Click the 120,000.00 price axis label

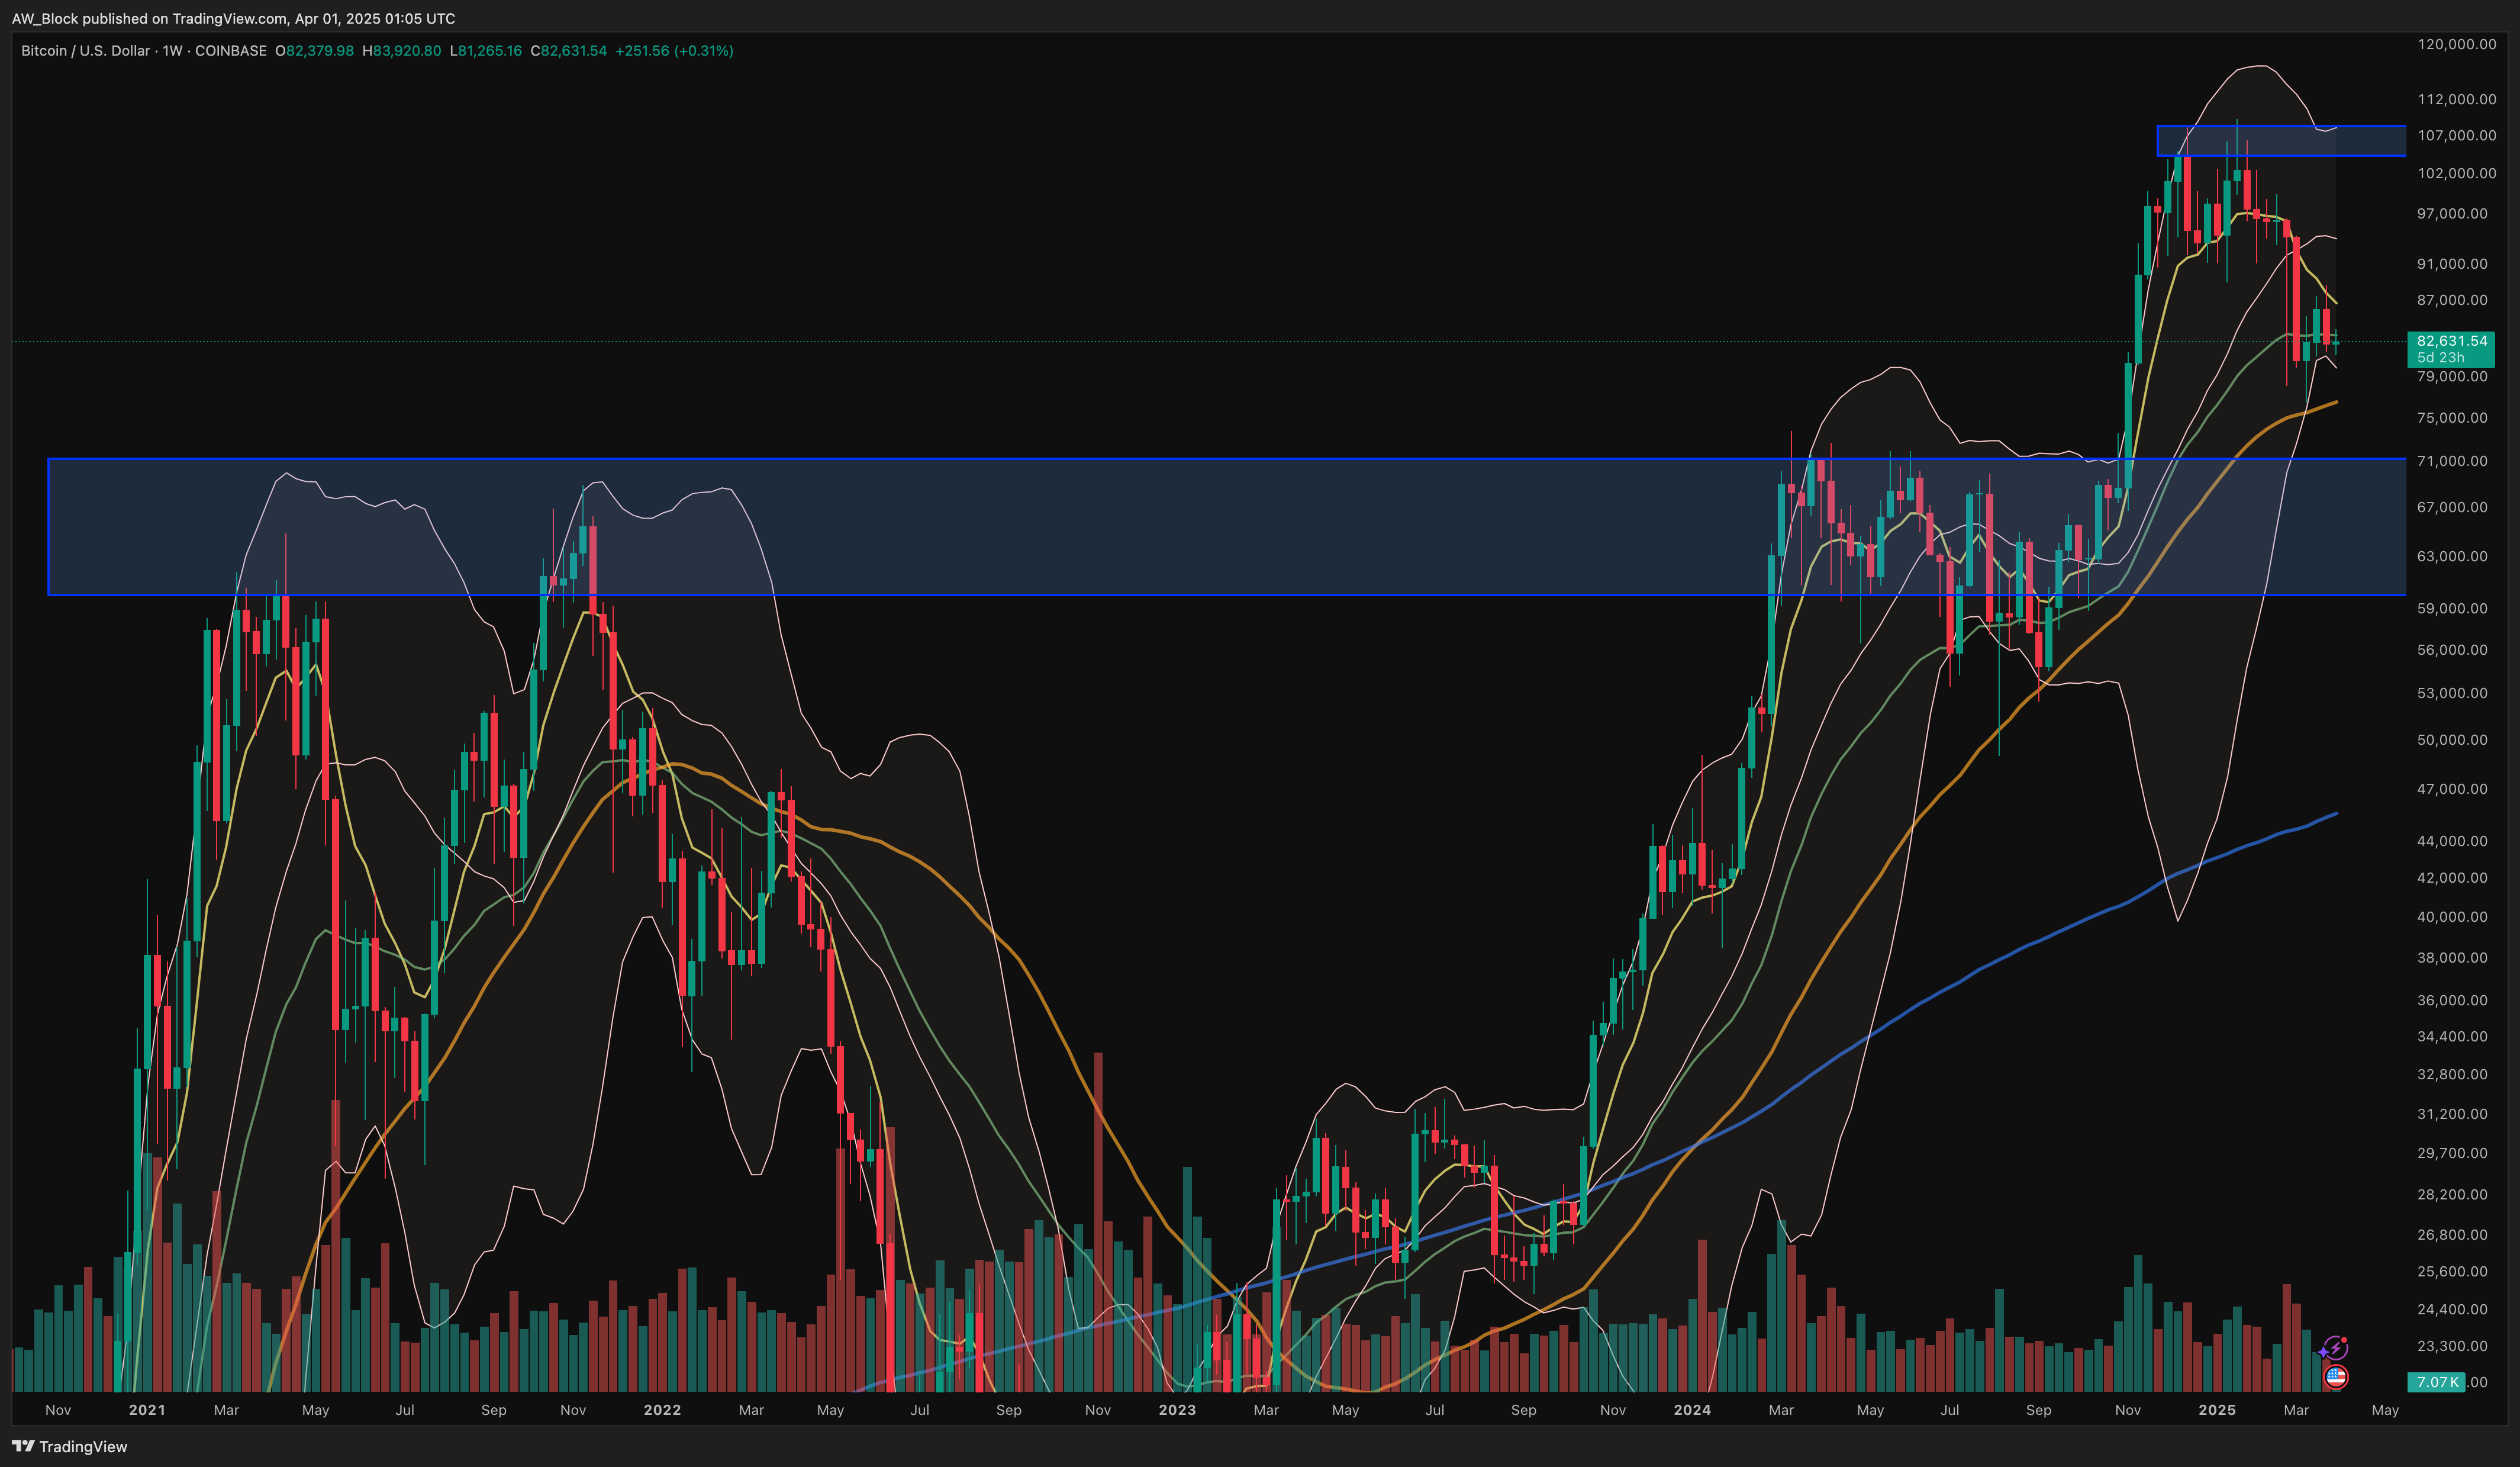click(x=2456, y=44)
